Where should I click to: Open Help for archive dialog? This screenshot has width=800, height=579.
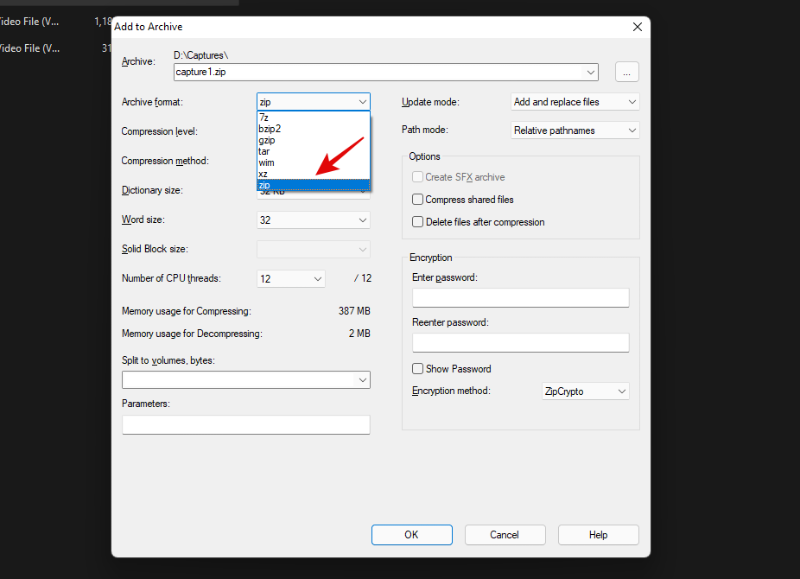pyautogui.click(x=598, y=535)
